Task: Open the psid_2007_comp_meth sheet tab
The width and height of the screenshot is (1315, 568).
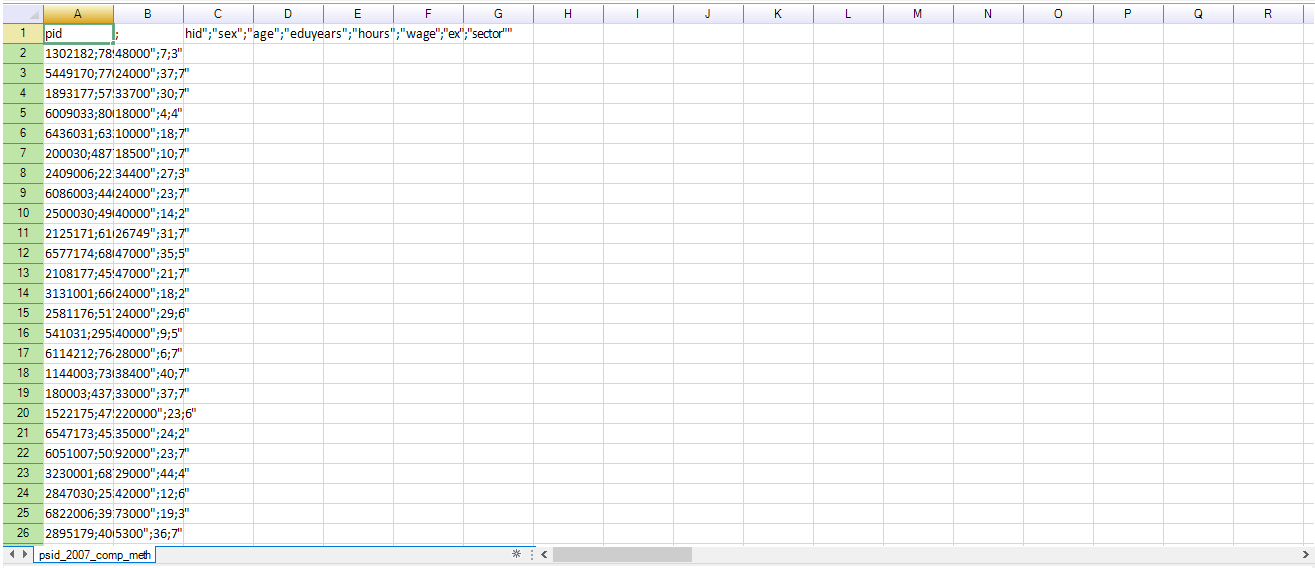Action: [96, 554]
